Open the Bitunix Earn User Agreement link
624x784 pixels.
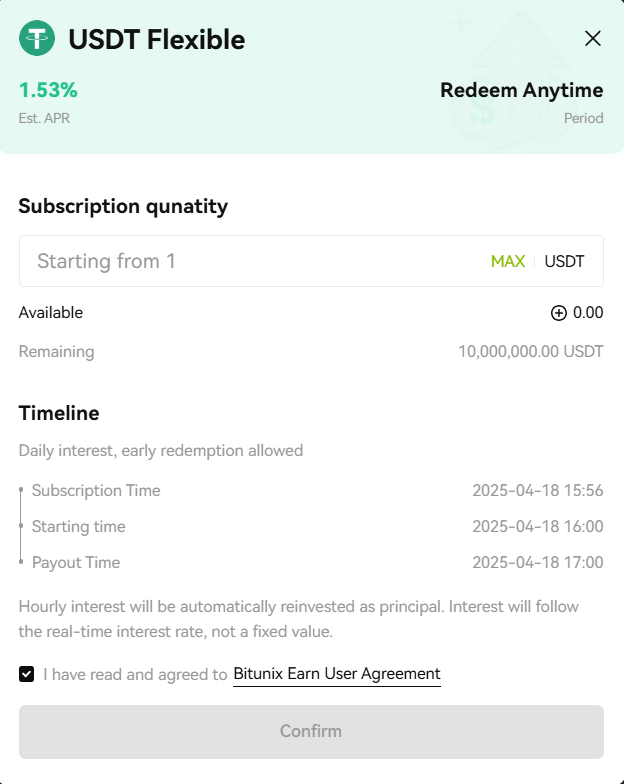[x=336, y=674]
